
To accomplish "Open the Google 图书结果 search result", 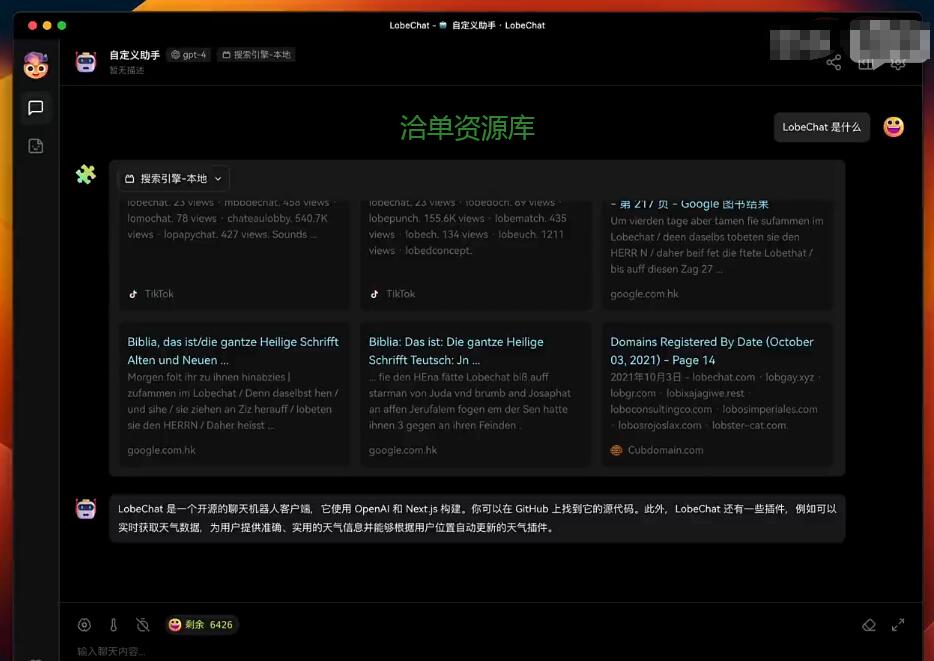I will click(689, 204).
